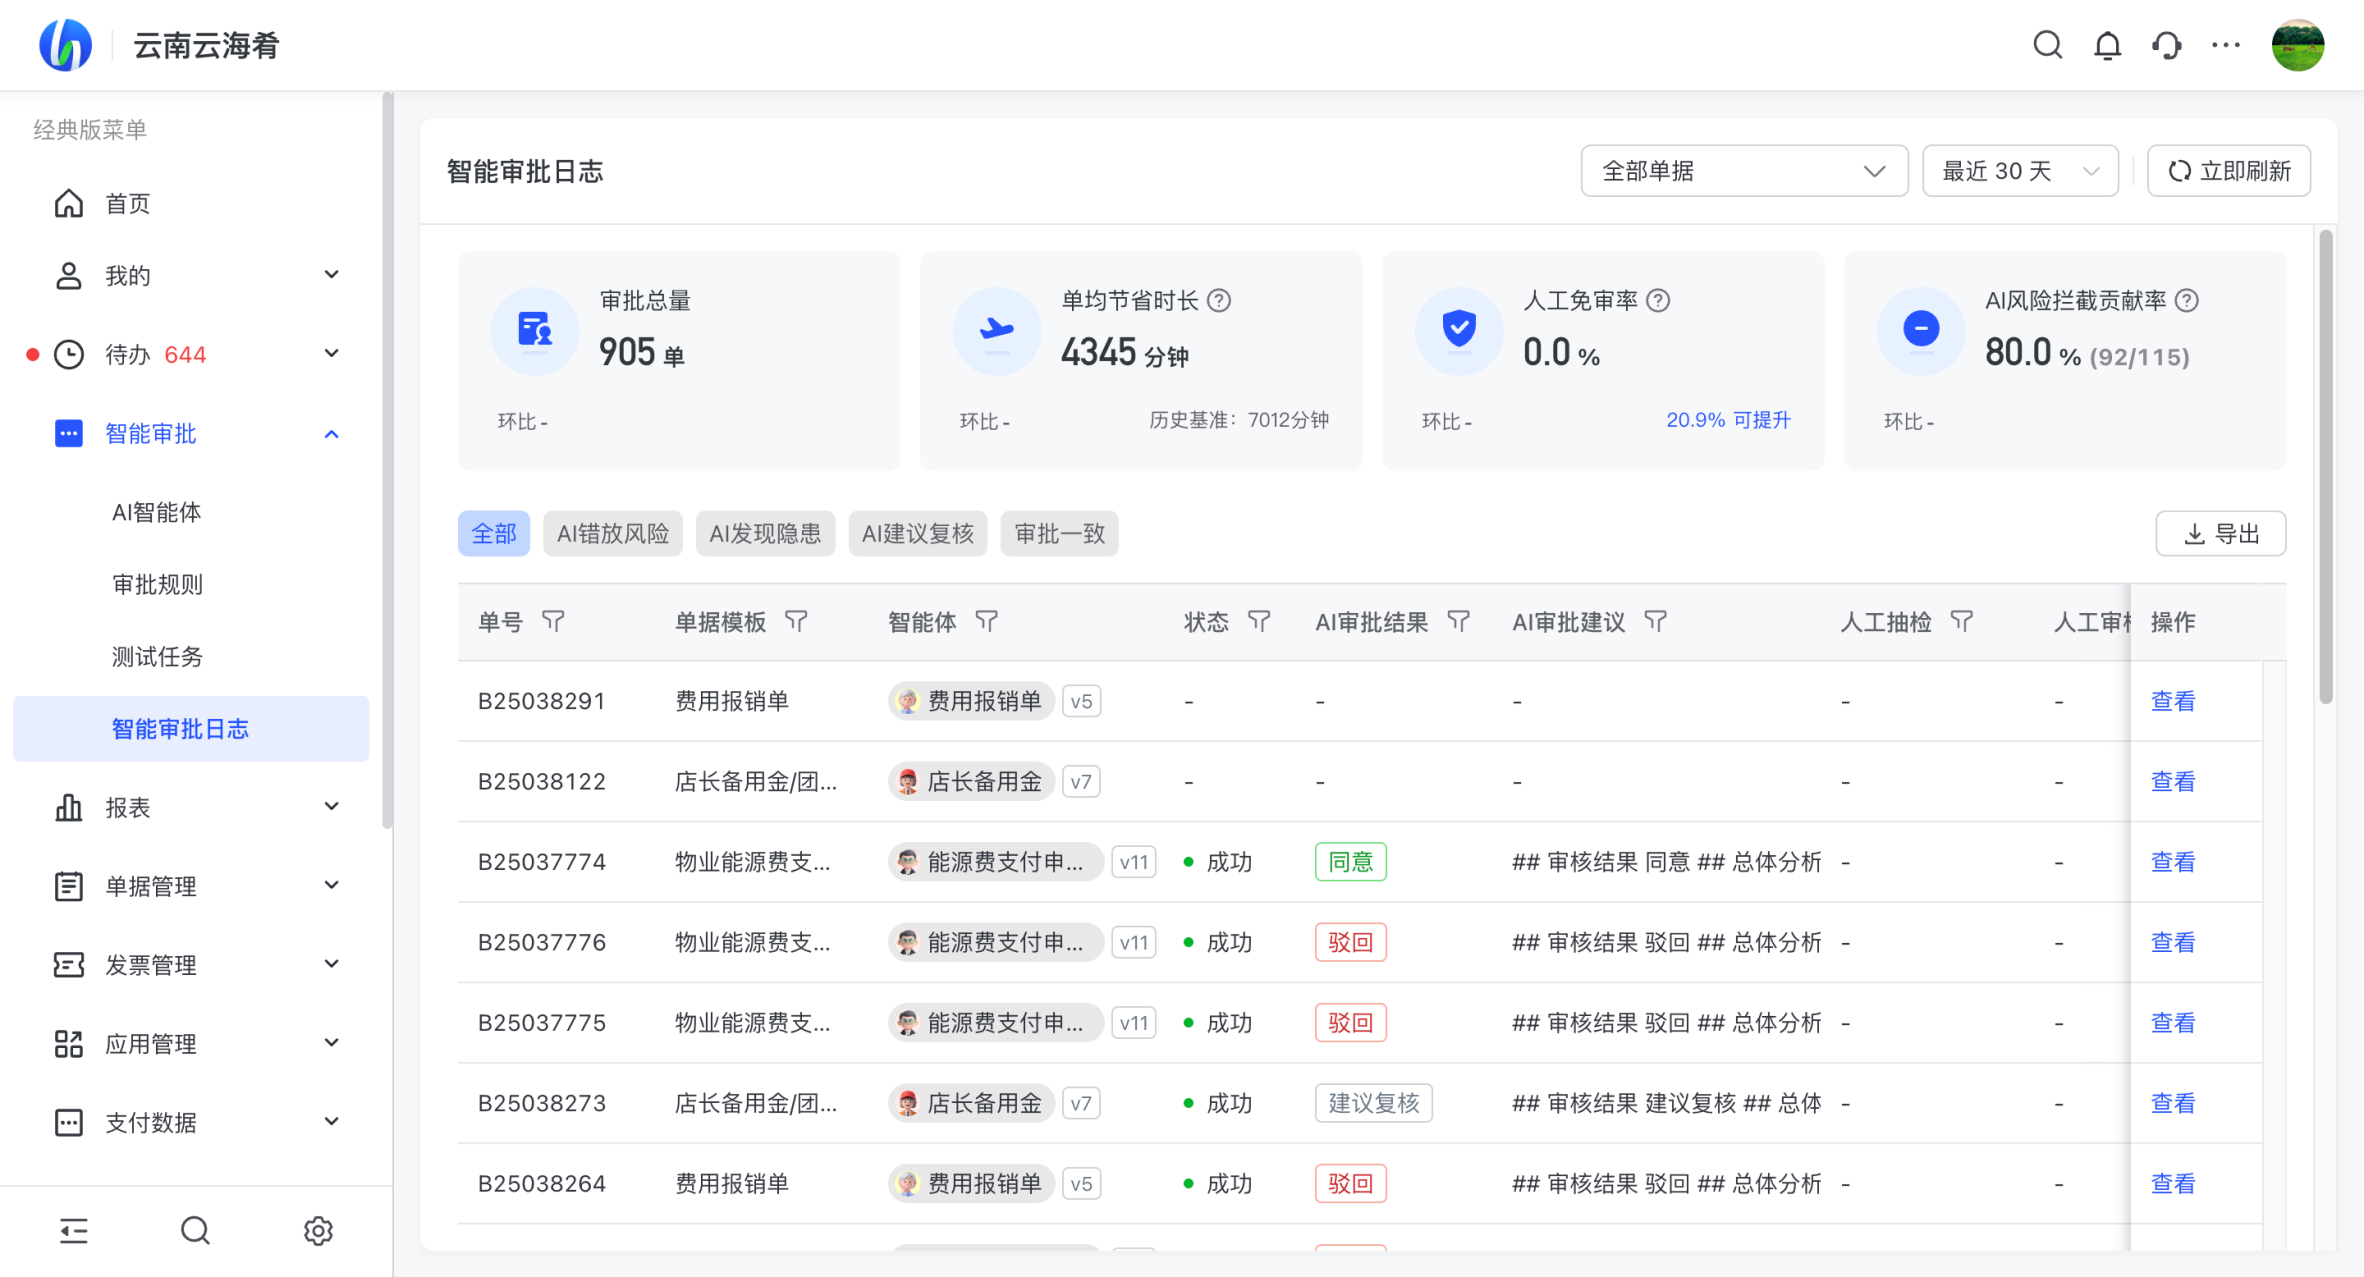Click the 立即刷新 button
Screen dimensions: 2364x1277
(x=2229, y=171)
